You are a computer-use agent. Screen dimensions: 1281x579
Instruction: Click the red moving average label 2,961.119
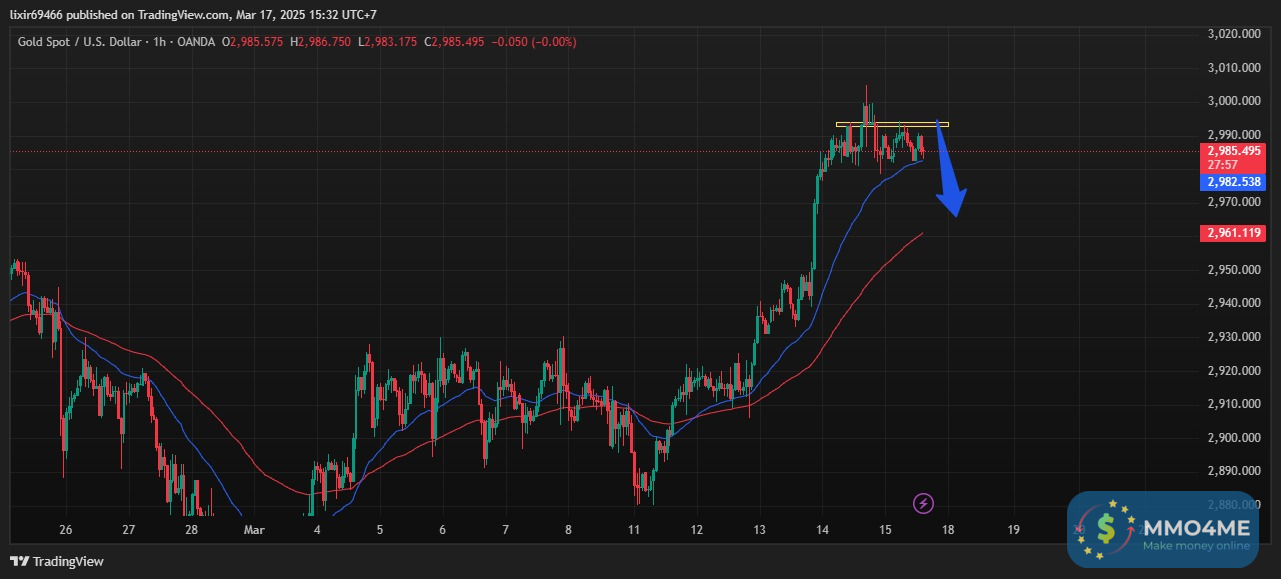coord(1231,233)
